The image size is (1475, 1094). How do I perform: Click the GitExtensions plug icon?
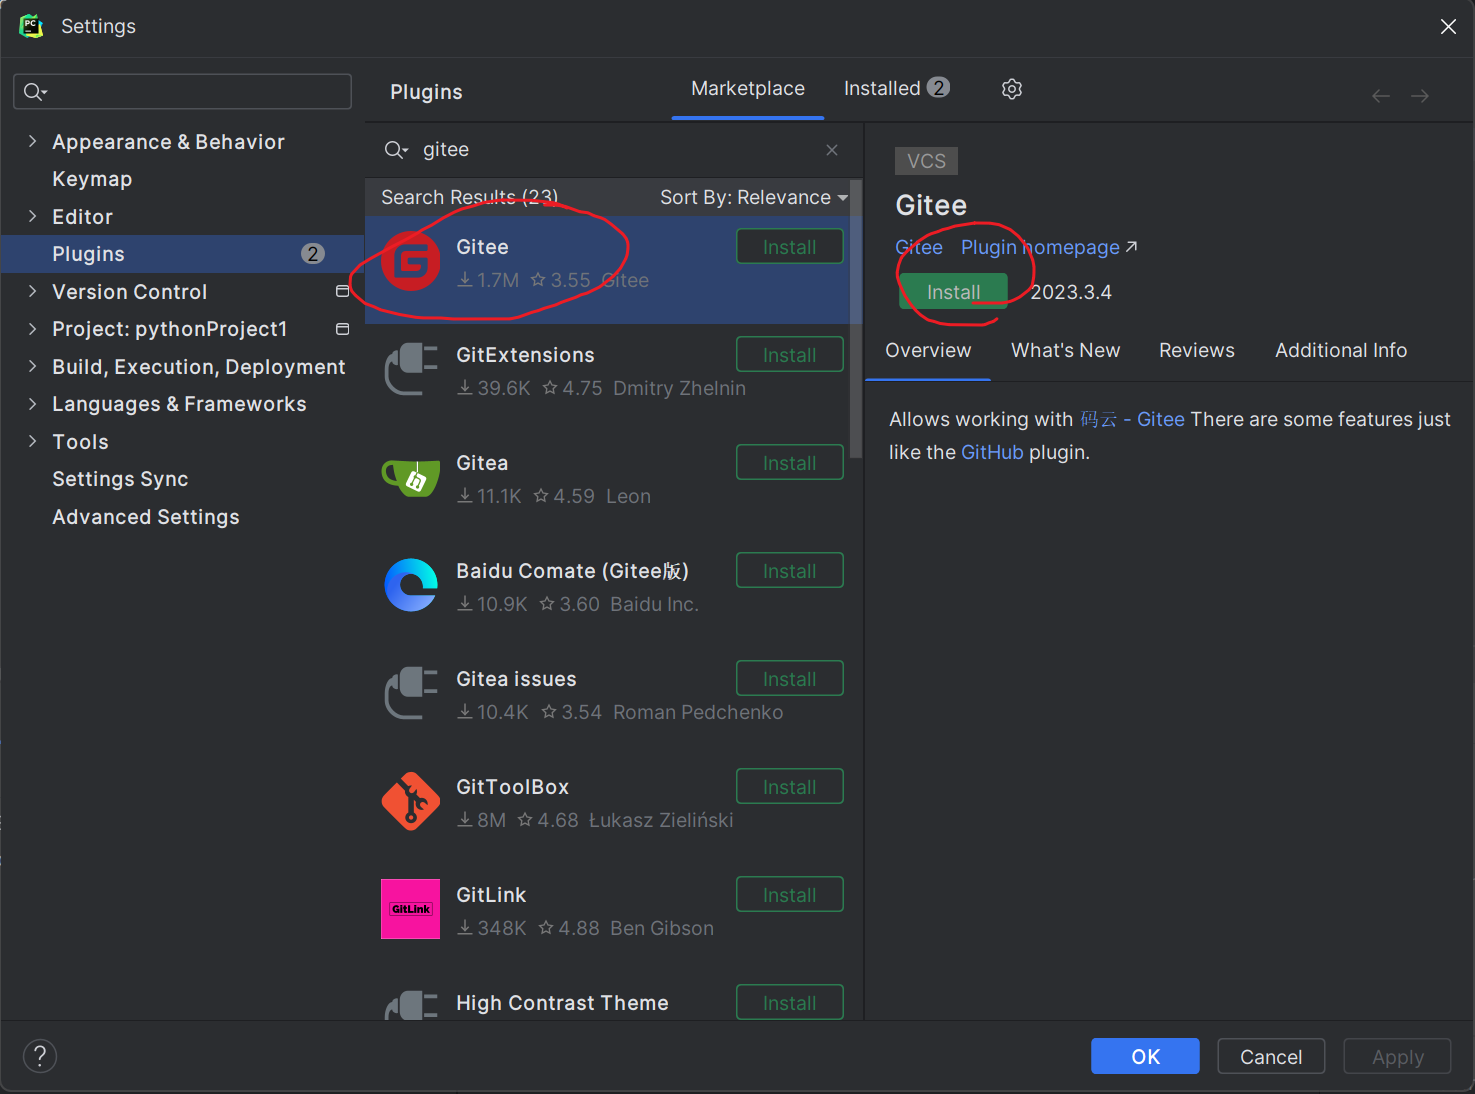(x=411, y=369)
